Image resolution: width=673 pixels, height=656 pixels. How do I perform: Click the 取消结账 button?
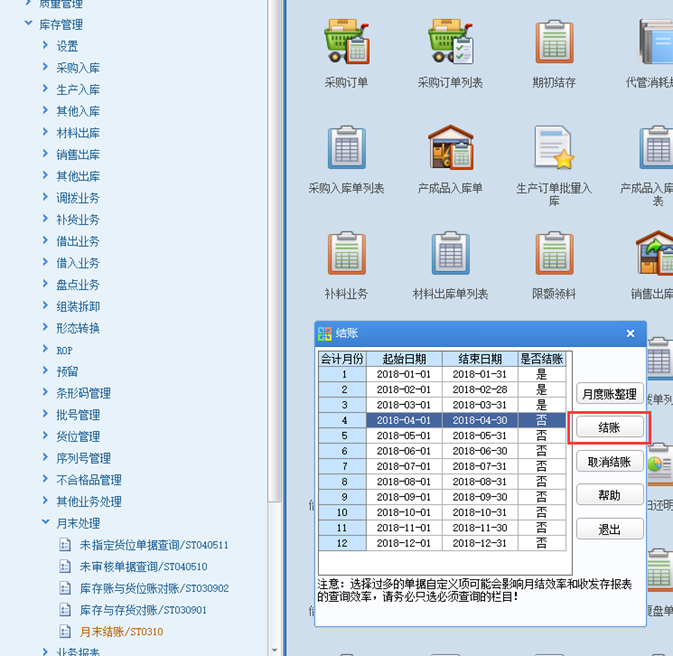tap(609, 462)
